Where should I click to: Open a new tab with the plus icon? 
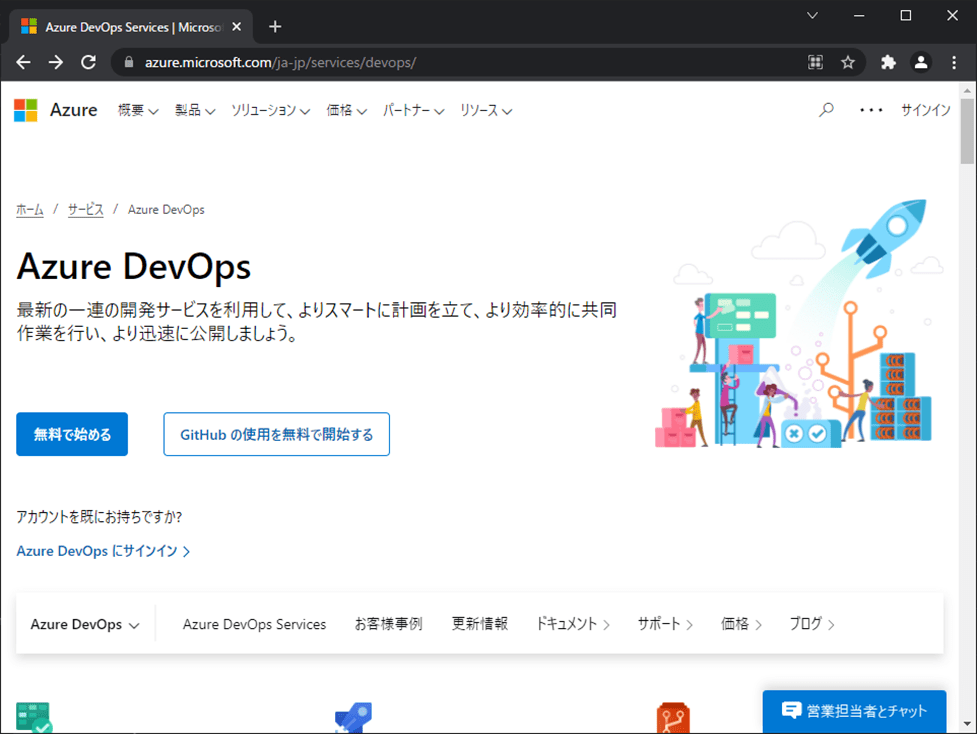[x=275, y=27]
